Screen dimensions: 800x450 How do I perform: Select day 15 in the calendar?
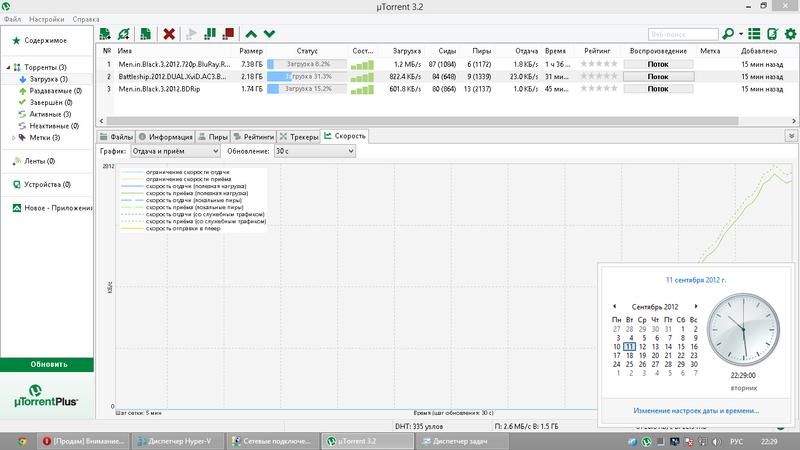click(681, 346)
